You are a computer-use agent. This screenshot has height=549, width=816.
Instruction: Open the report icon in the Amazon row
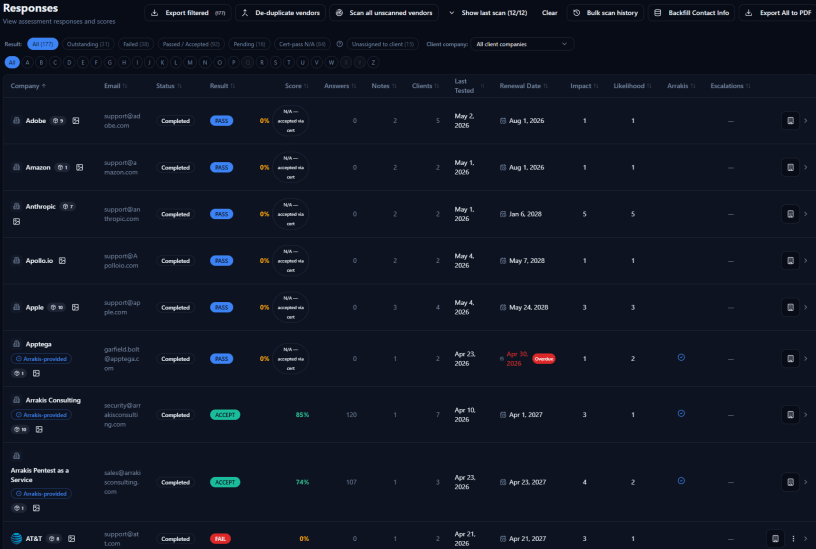coord(790,168)
